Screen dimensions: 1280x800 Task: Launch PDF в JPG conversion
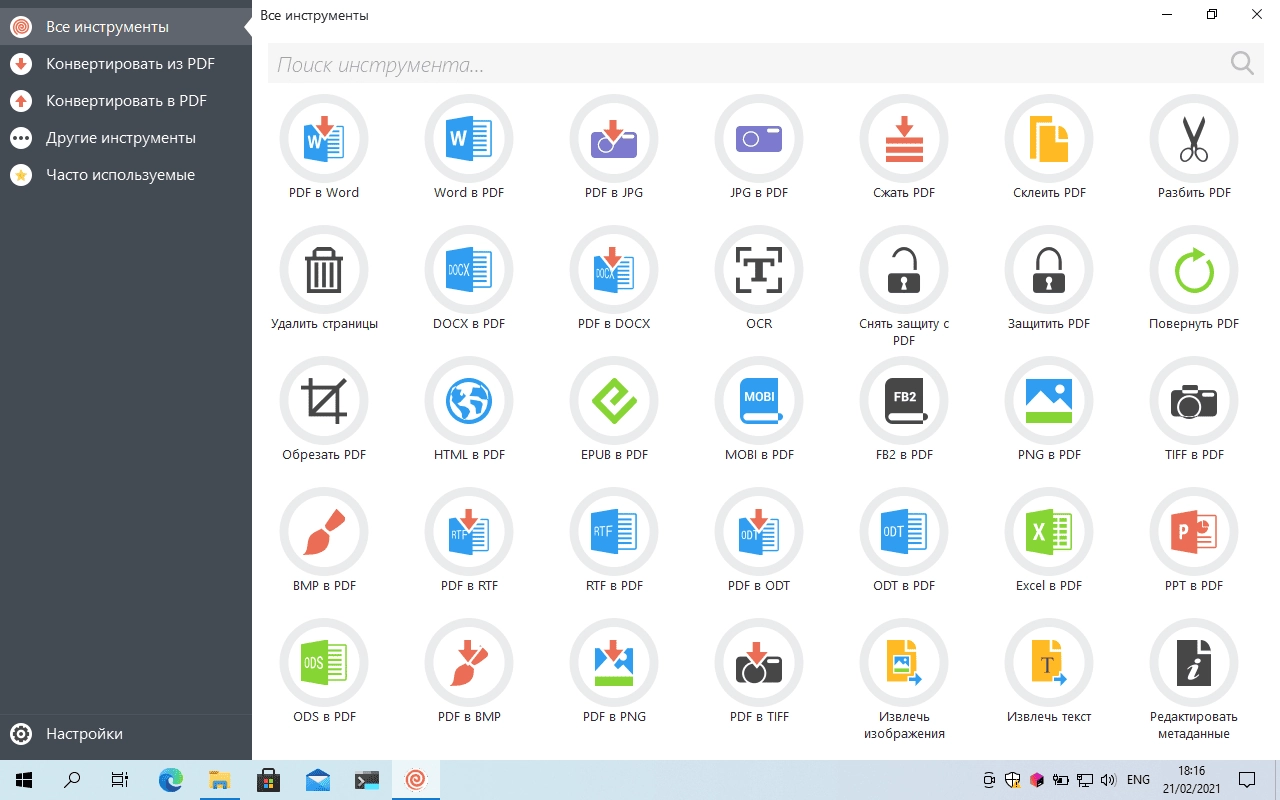tap(614, 139)
